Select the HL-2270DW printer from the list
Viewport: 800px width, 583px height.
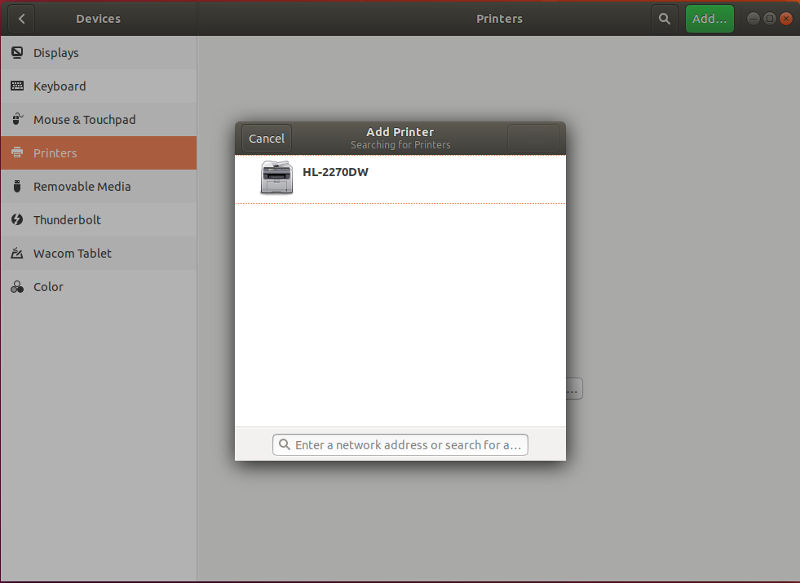334,171
